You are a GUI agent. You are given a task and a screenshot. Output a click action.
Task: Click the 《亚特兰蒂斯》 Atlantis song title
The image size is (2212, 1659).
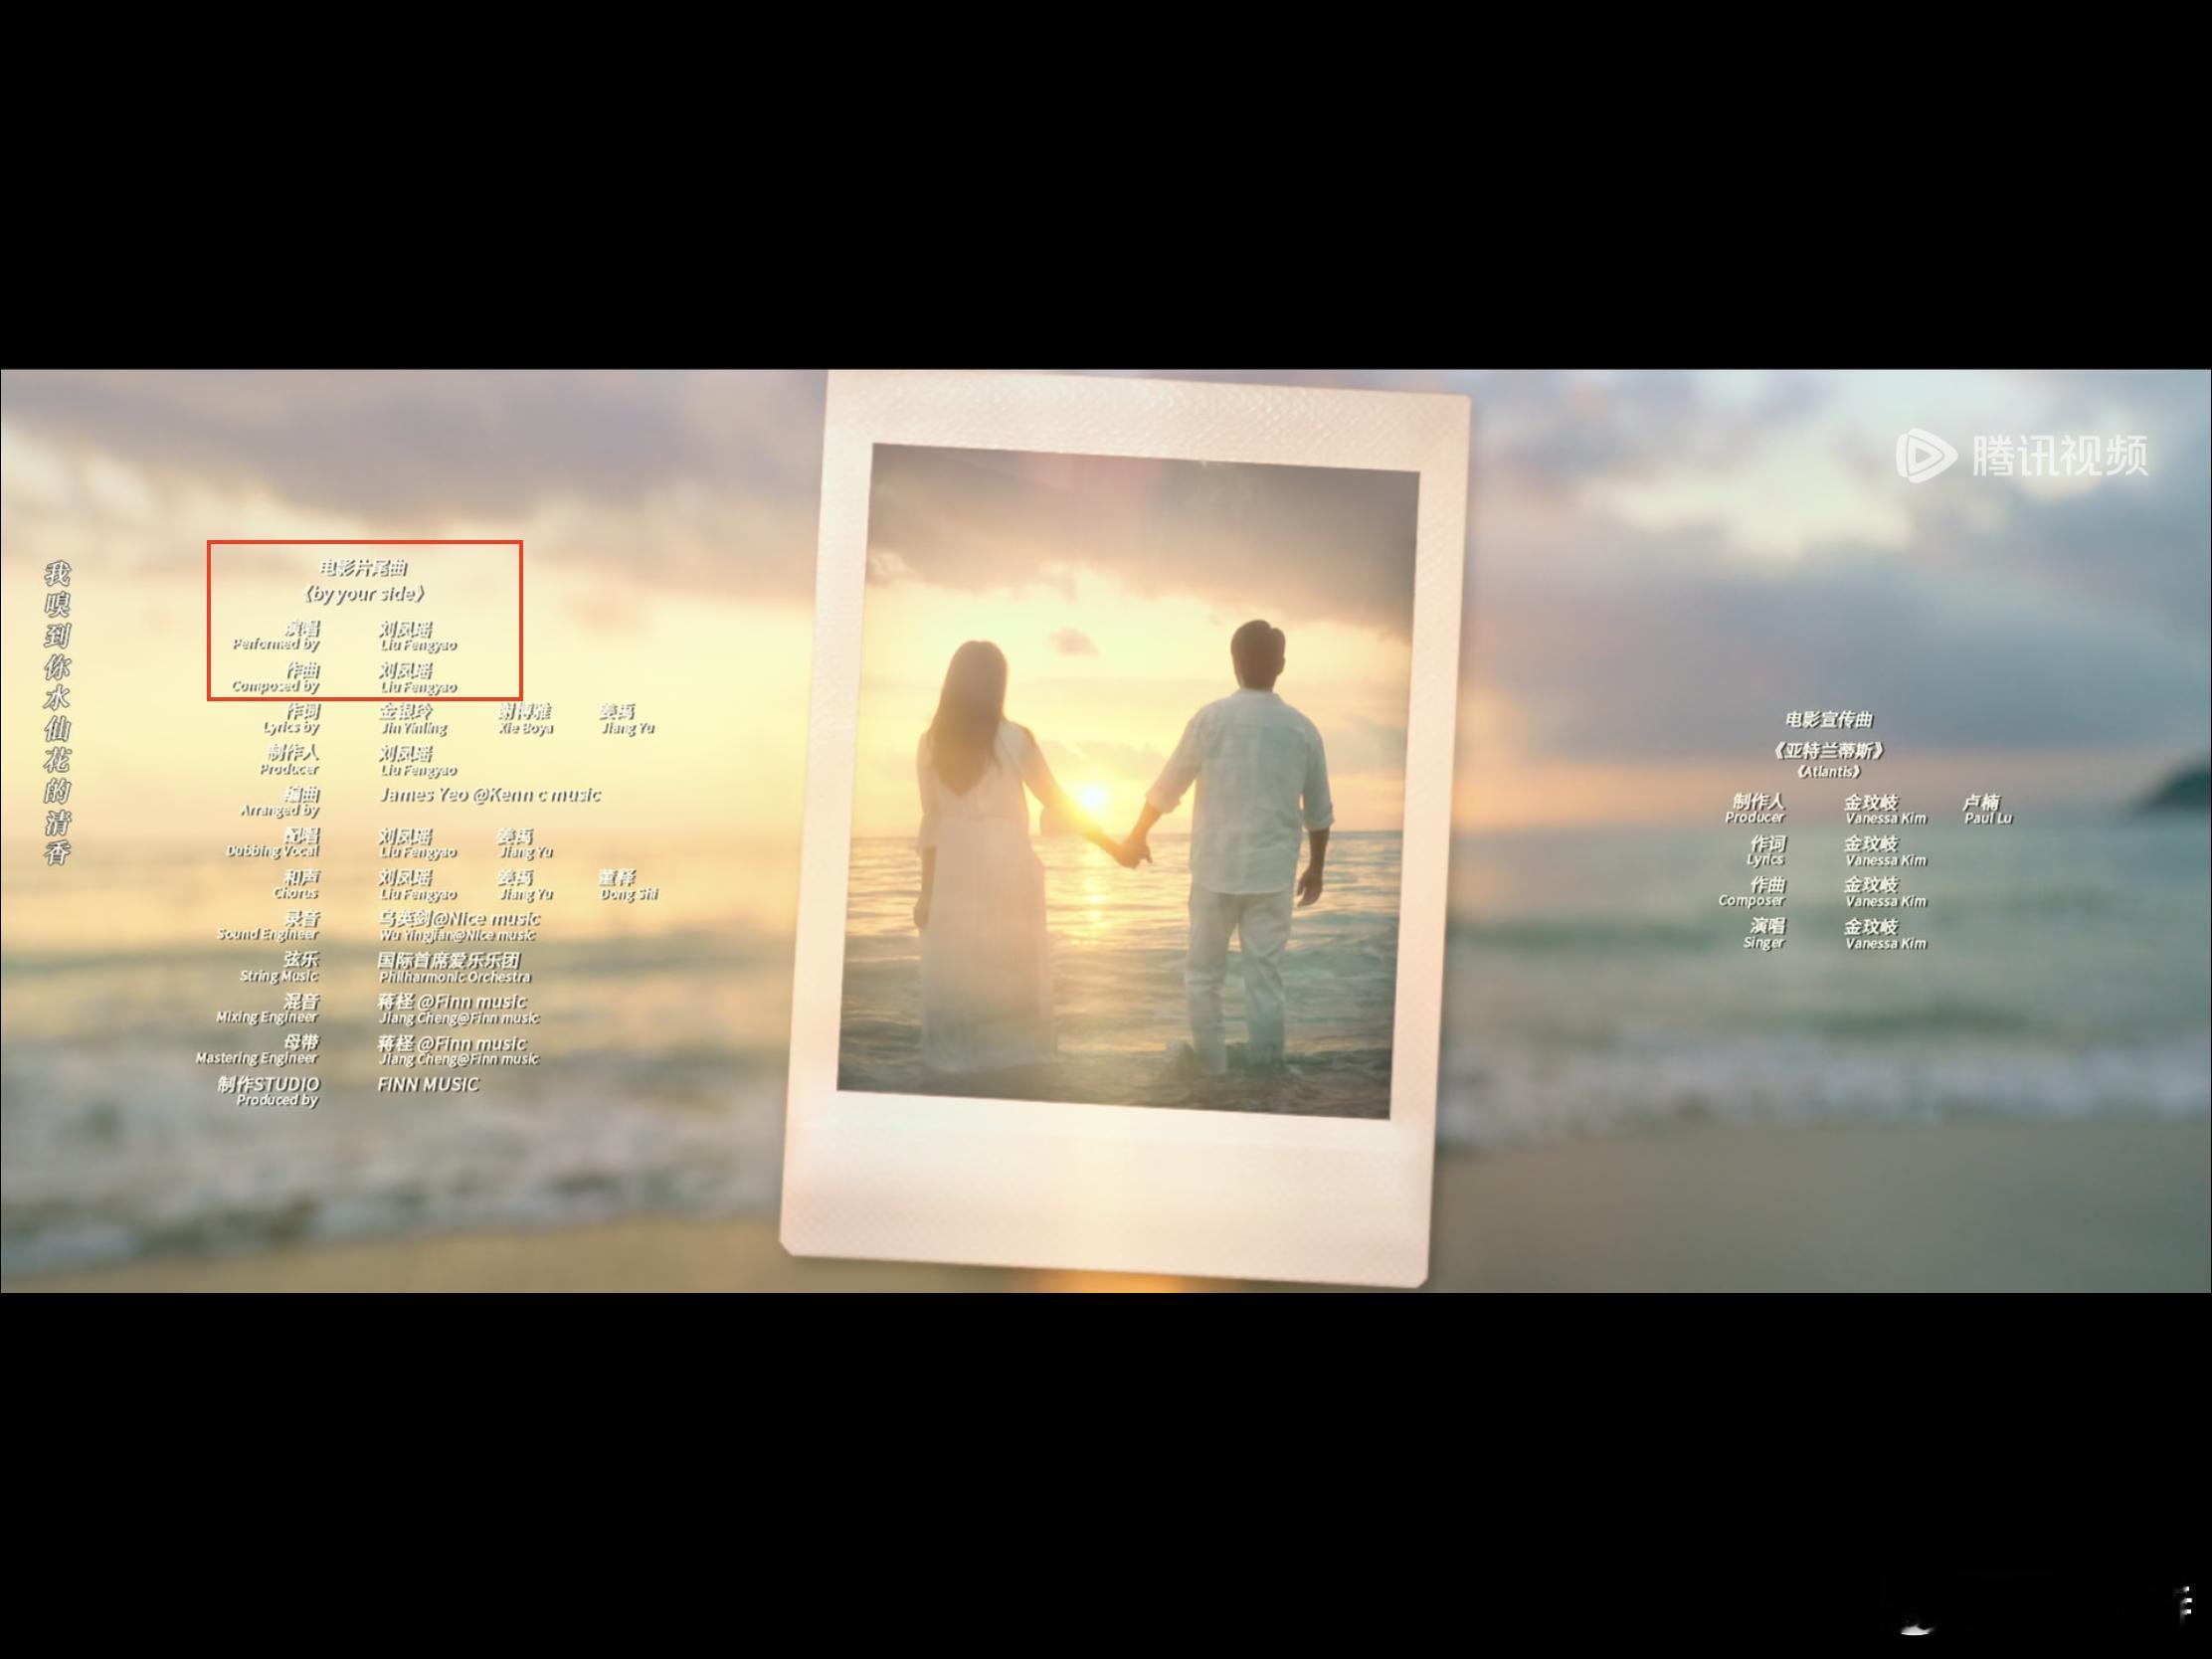[x=1829, y=752]
